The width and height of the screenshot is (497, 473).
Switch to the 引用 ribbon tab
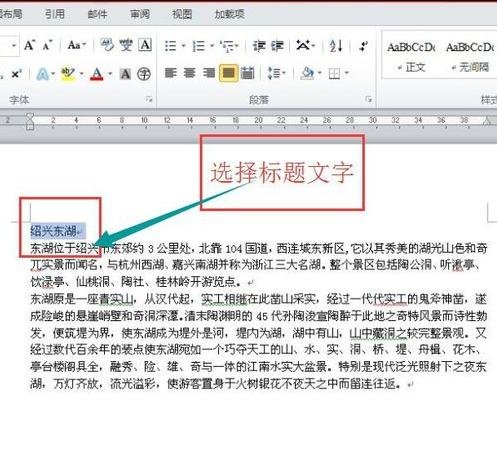[55, 14]
